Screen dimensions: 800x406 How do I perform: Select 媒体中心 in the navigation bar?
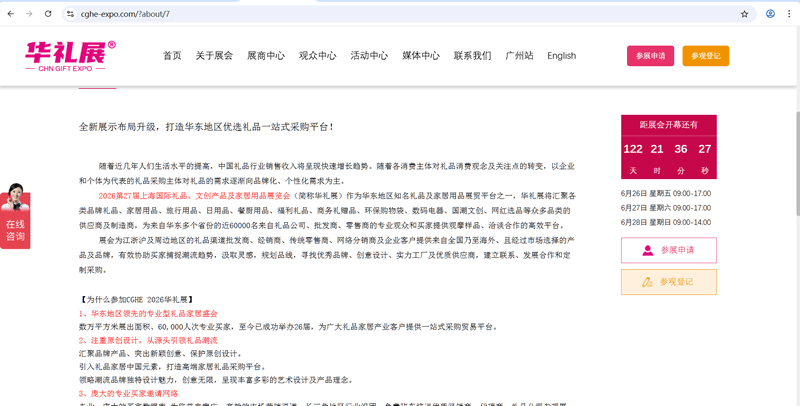click(x=420, y=56)
